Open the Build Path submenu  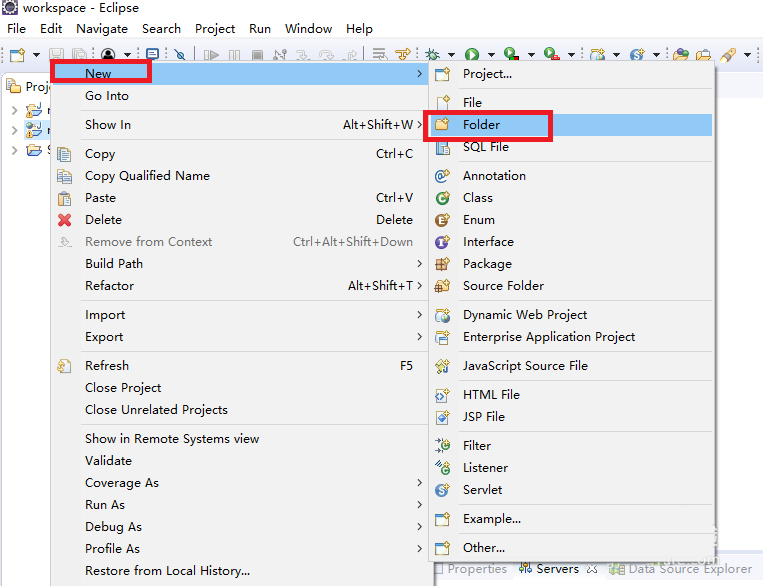pos(239,264)
